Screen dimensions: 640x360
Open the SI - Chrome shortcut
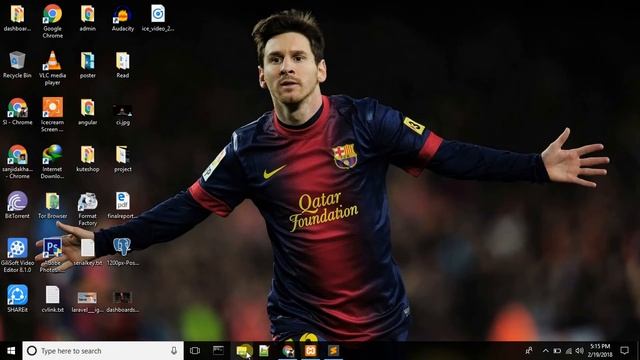(x=17, y=112)
